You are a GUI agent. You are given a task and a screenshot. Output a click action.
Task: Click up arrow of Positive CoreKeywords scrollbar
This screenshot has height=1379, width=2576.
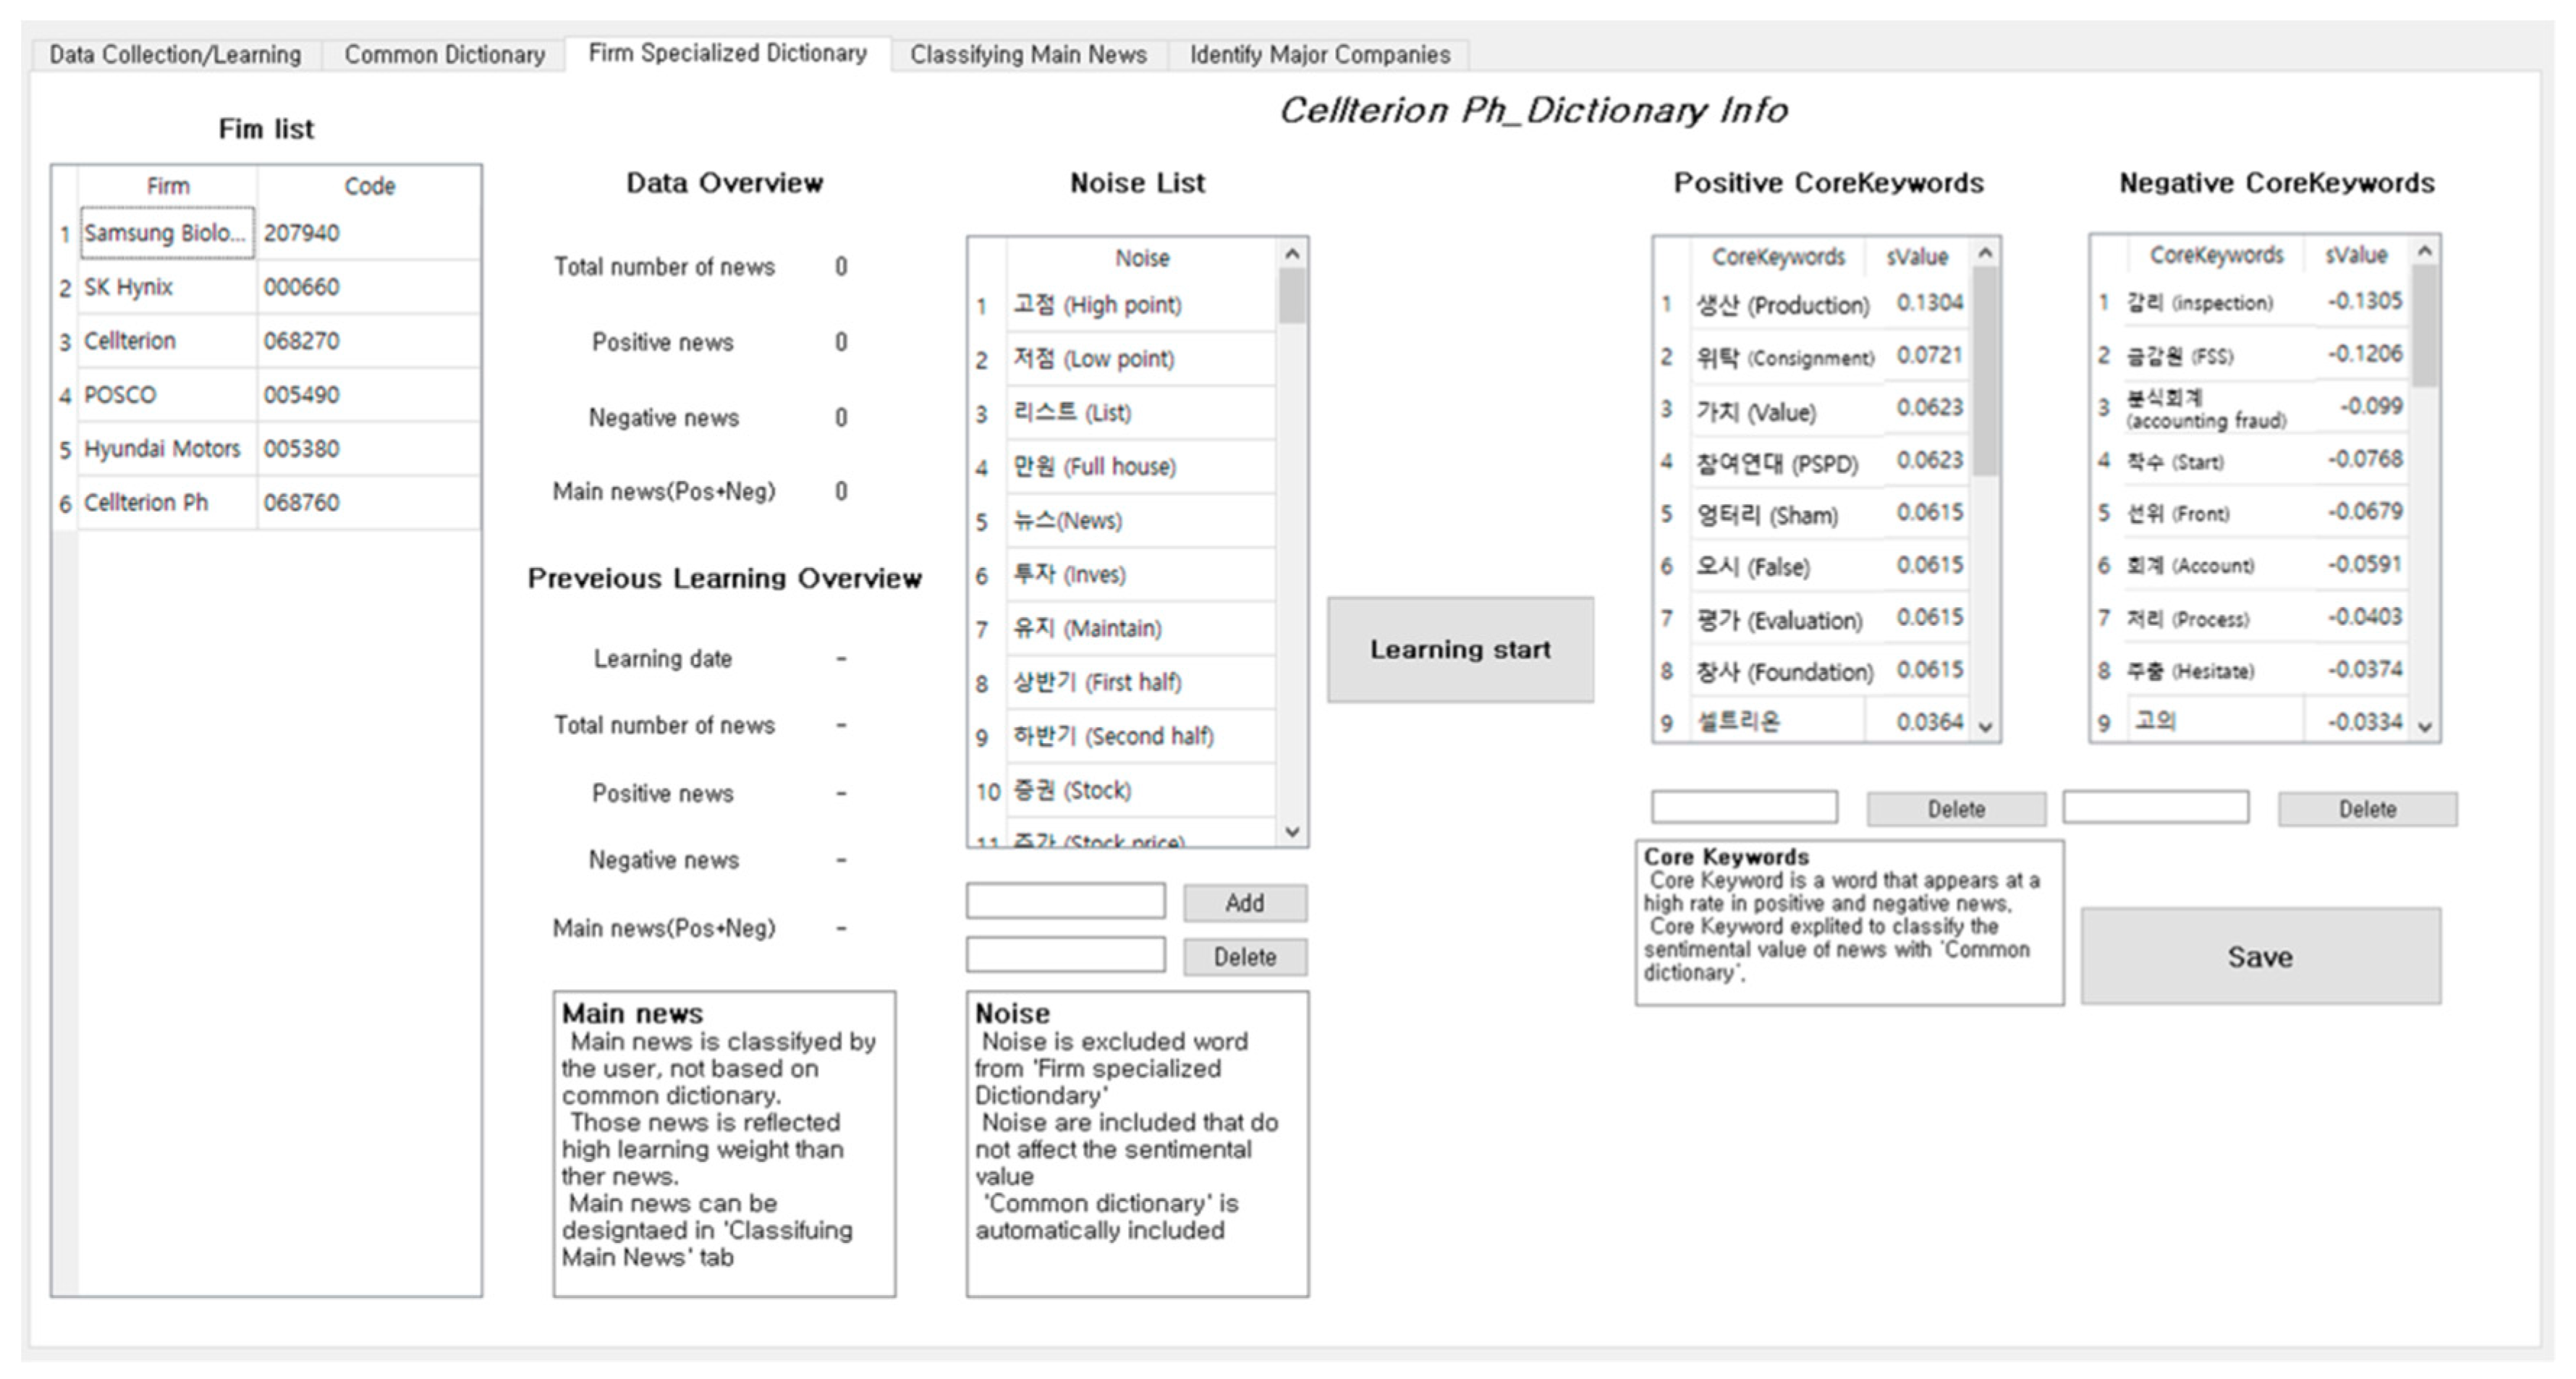[x=1985, y=254]
